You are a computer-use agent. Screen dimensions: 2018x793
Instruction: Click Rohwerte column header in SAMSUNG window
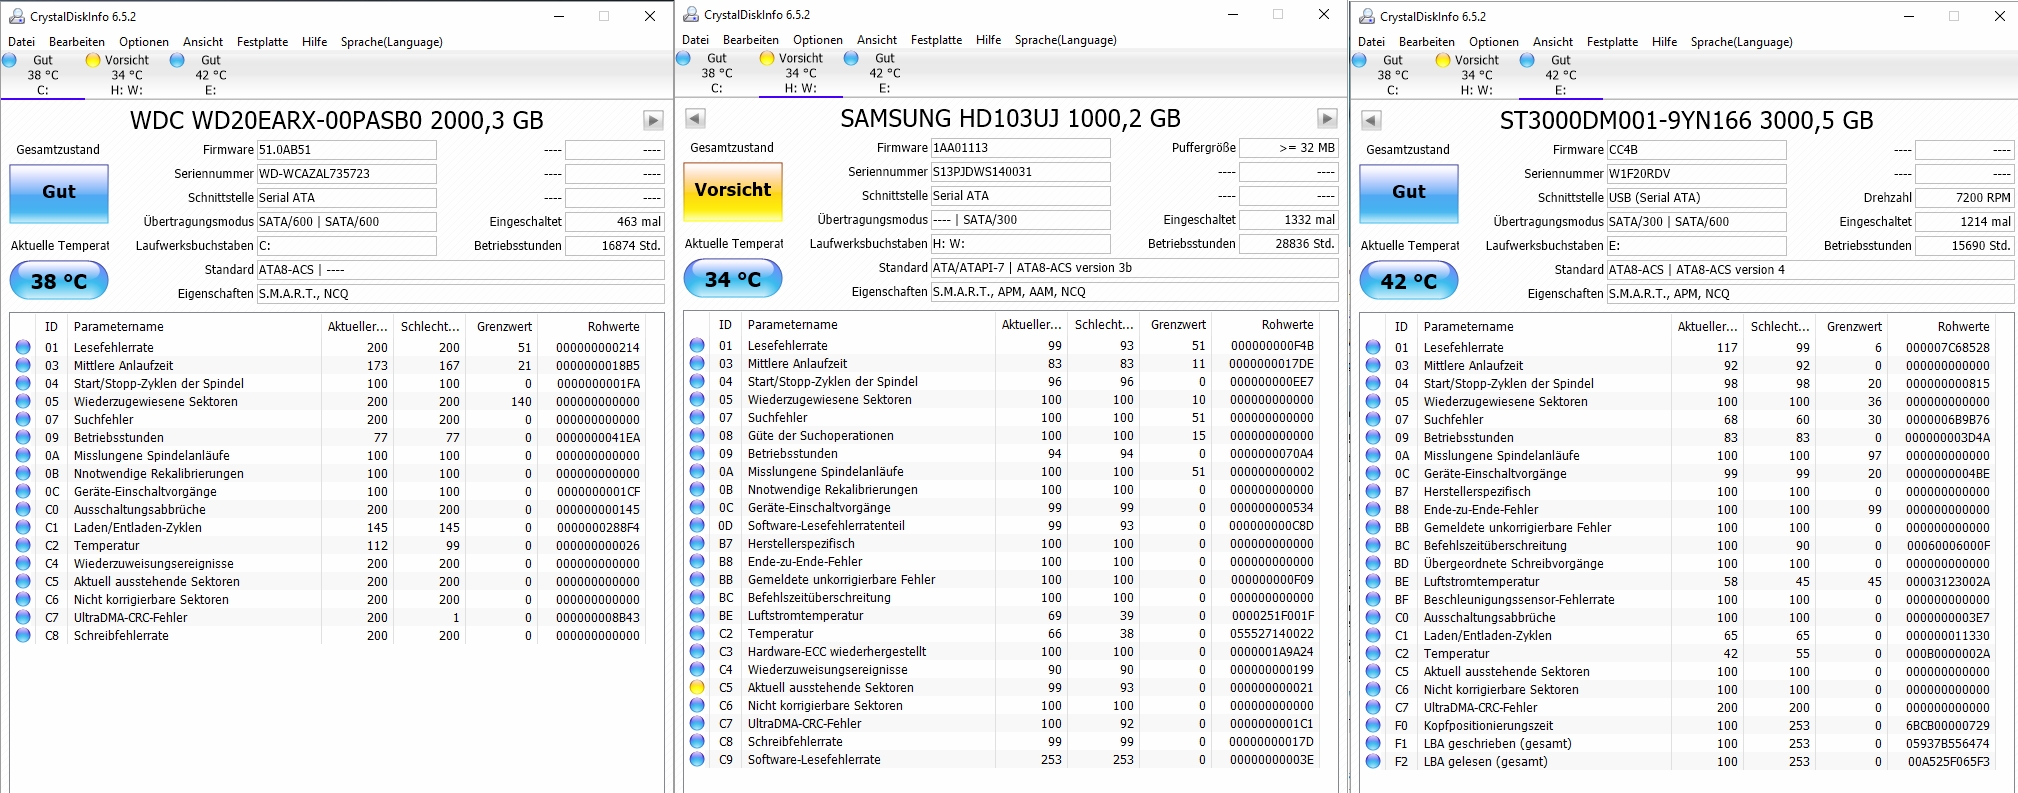click(x=1268, y=325)
